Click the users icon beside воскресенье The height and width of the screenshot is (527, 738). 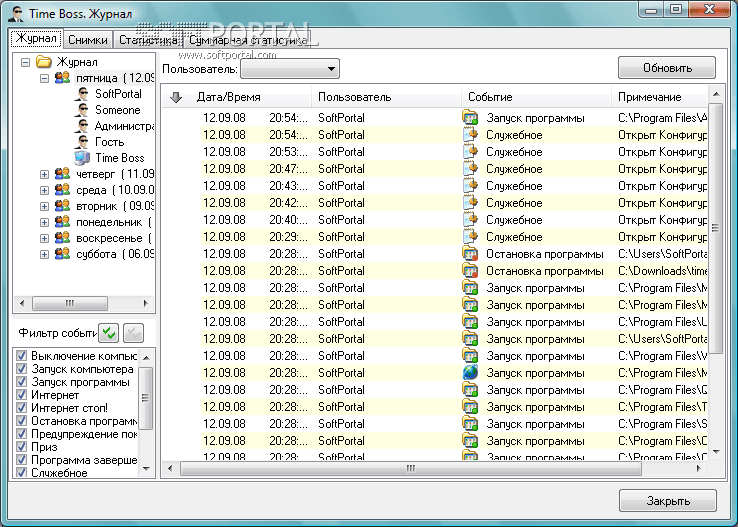tap(62, 238)
